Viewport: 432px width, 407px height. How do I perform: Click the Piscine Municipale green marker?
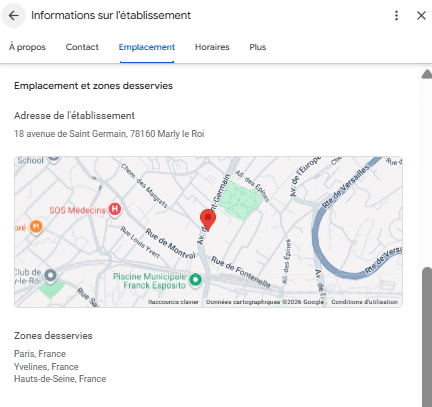tap(195, 279)
